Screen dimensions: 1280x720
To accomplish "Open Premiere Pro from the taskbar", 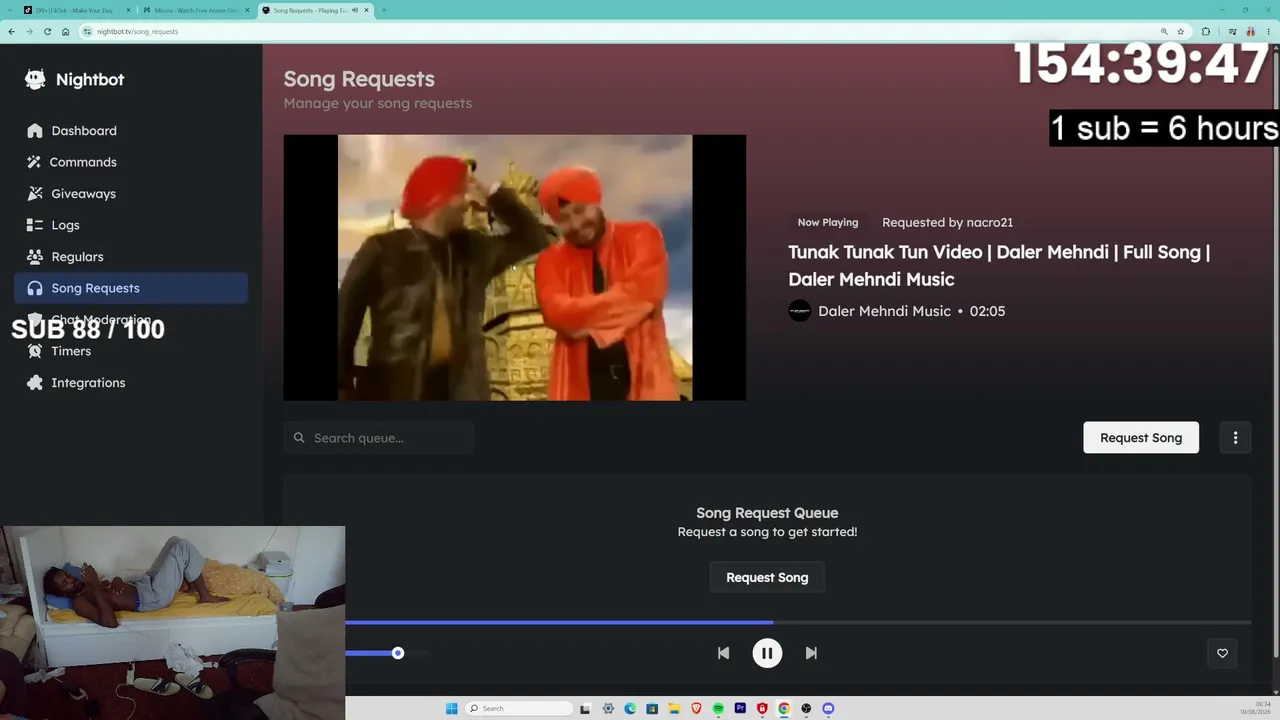I will 740,708.
